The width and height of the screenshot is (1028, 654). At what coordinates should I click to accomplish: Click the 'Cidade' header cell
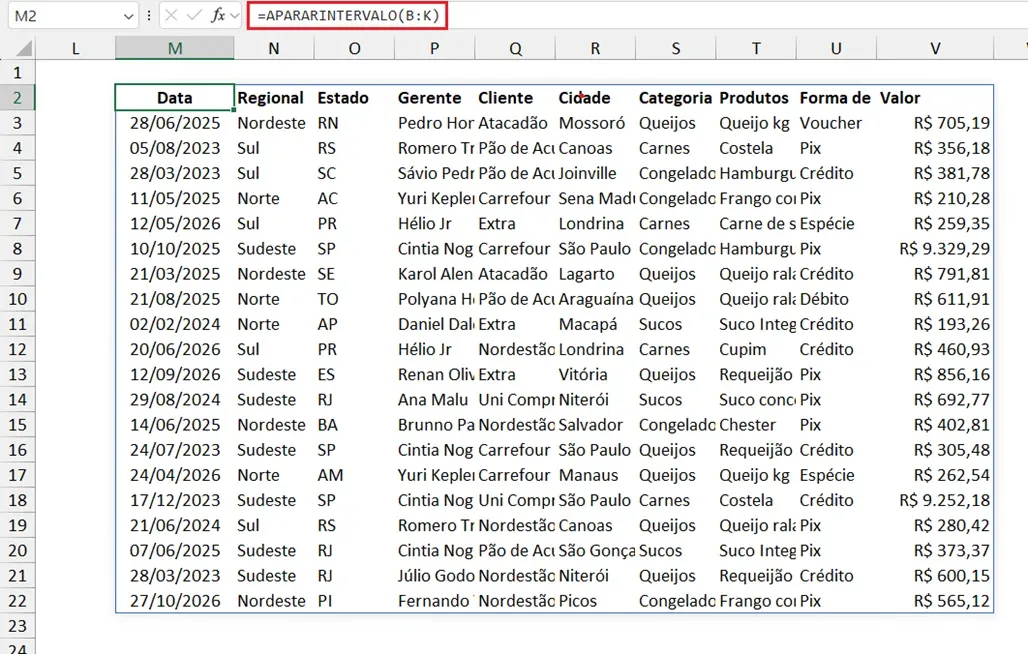(595, 98)
